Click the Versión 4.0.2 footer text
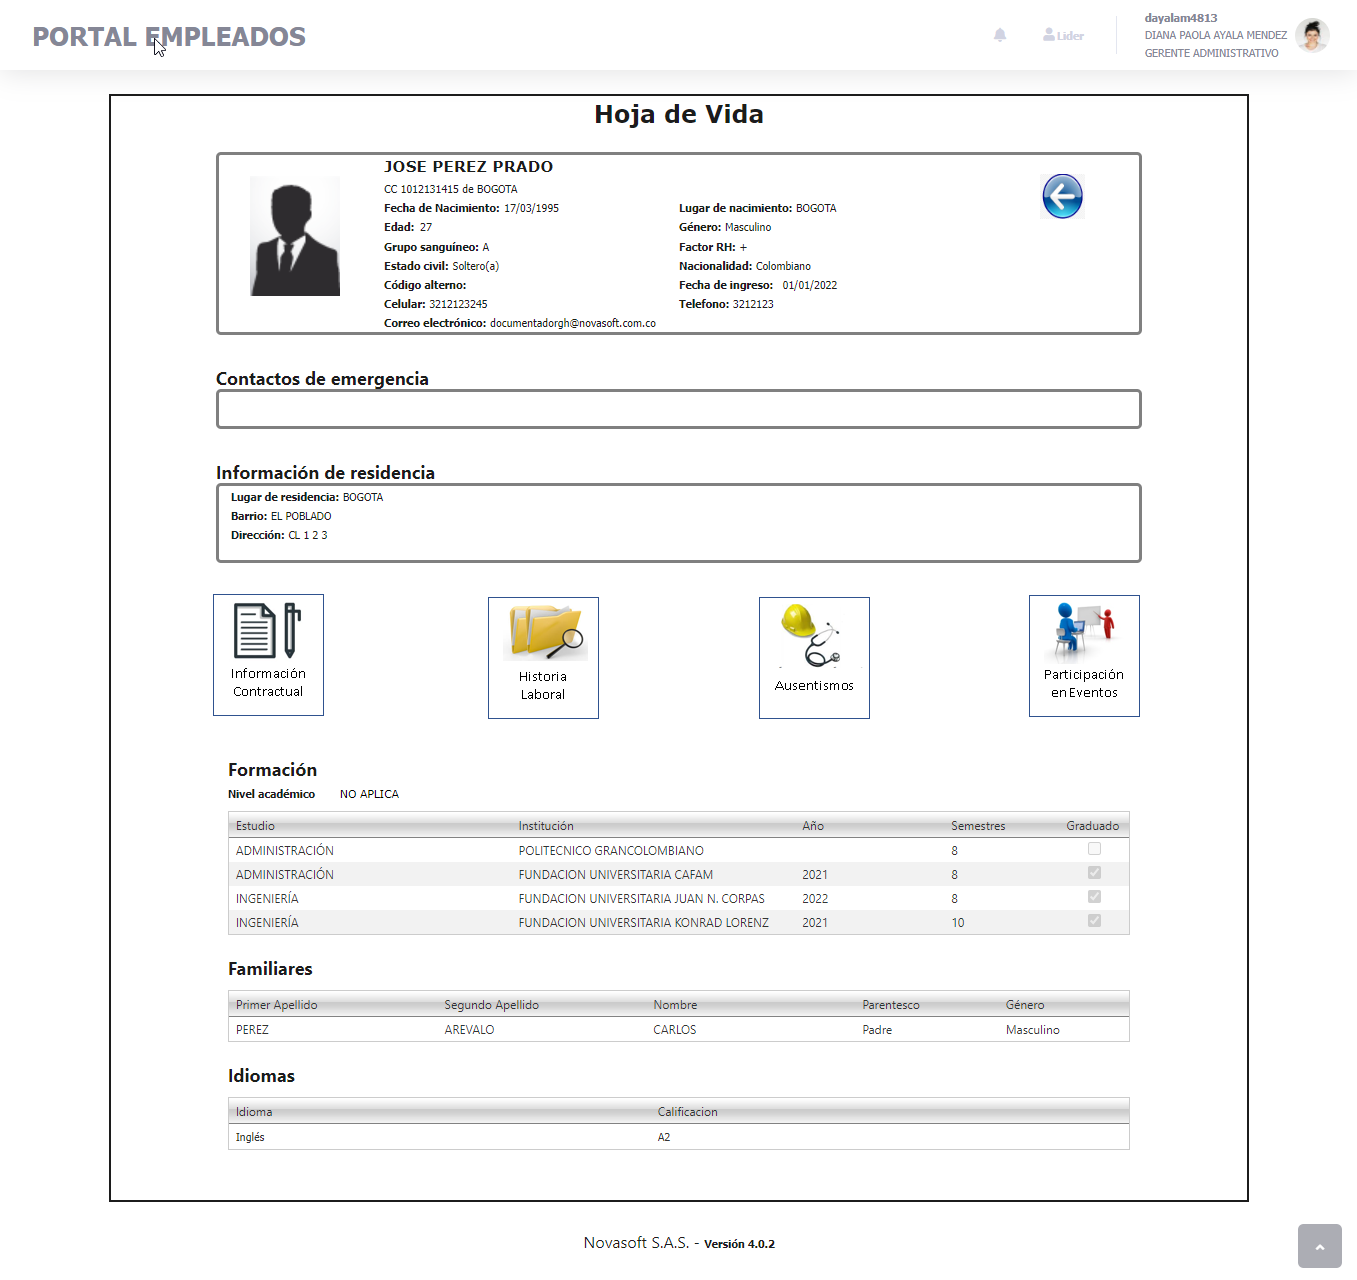The width and height of the screenshot is (1357, 1280). click(x=739, y=1244)
